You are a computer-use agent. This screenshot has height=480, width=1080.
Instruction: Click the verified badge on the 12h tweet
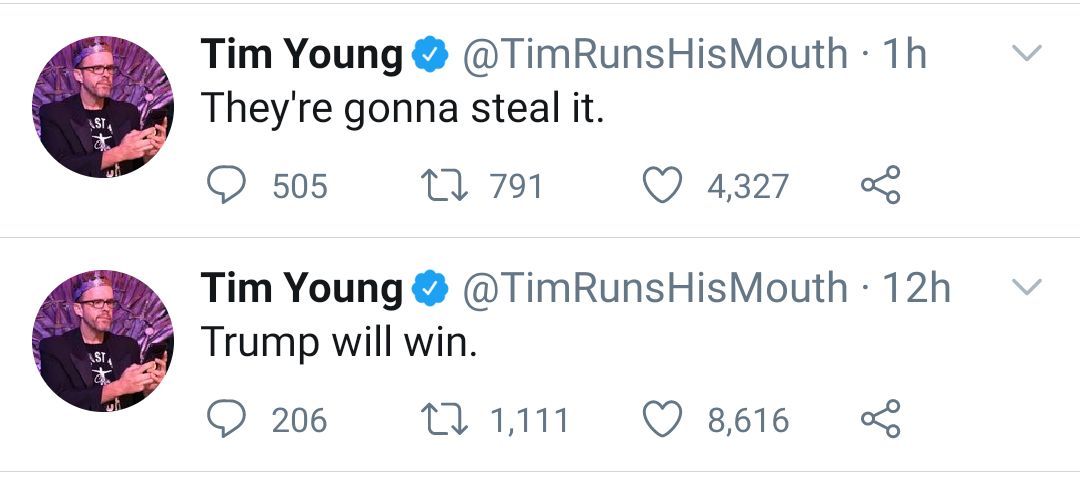tap(431, 290)
